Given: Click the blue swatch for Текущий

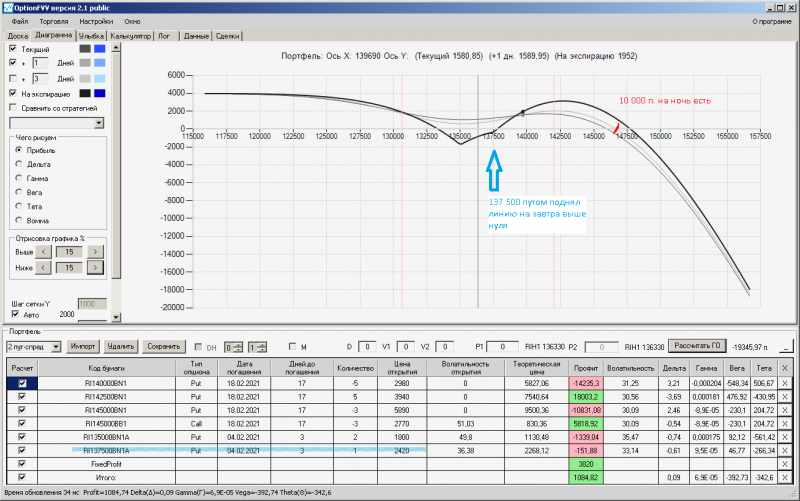Looking at the screenshot, I should click(100, 48).
